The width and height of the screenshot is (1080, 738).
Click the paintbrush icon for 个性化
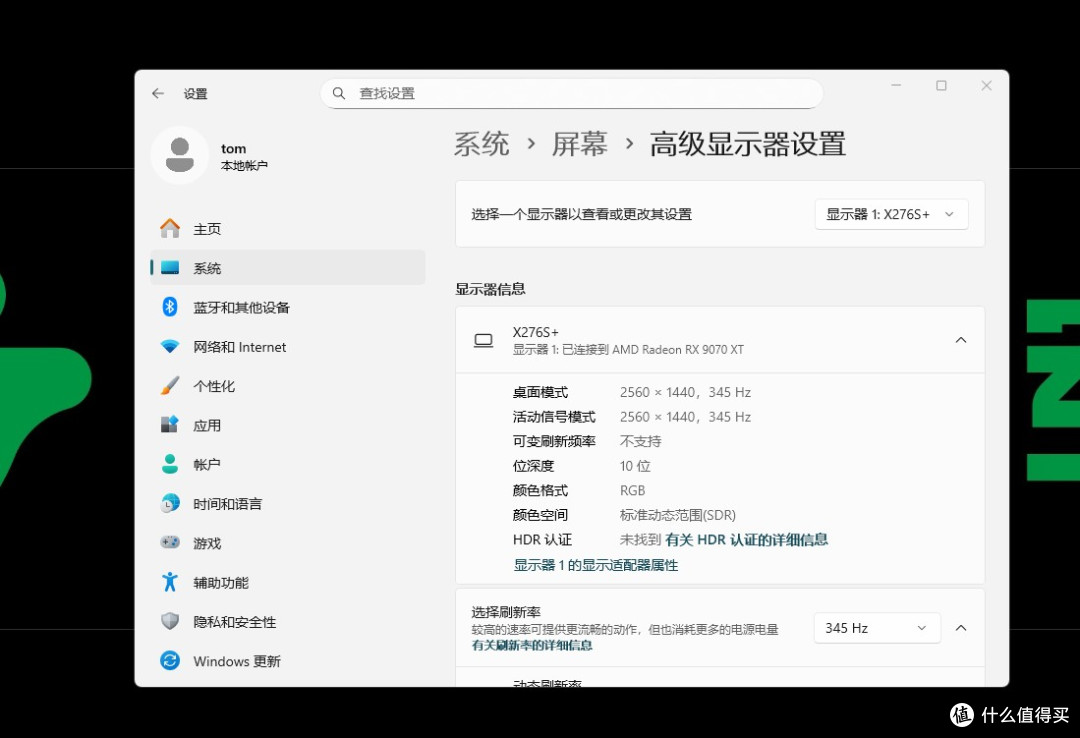pos(170,385)
